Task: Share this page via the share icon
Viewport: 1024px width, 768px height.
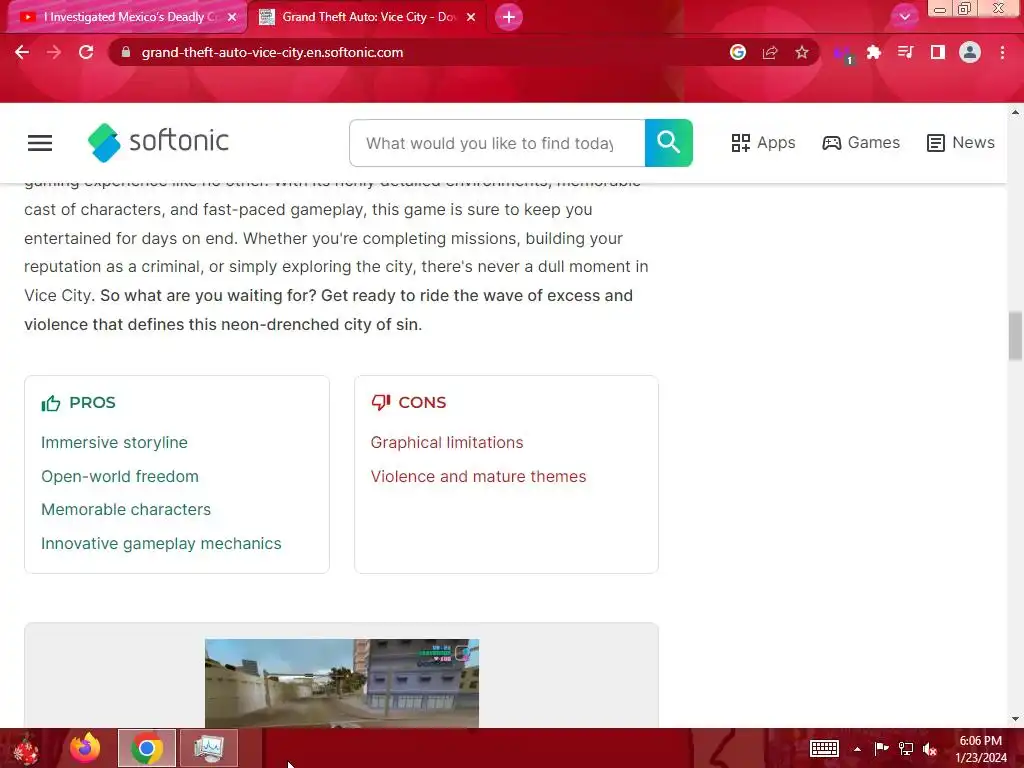Action: (x=770, y=52)
